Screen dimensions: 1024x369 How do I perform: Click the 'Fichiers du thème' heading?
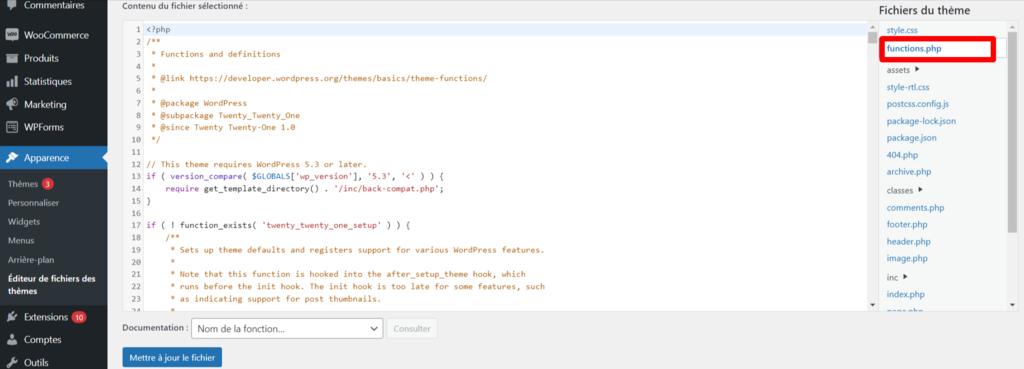924,10
